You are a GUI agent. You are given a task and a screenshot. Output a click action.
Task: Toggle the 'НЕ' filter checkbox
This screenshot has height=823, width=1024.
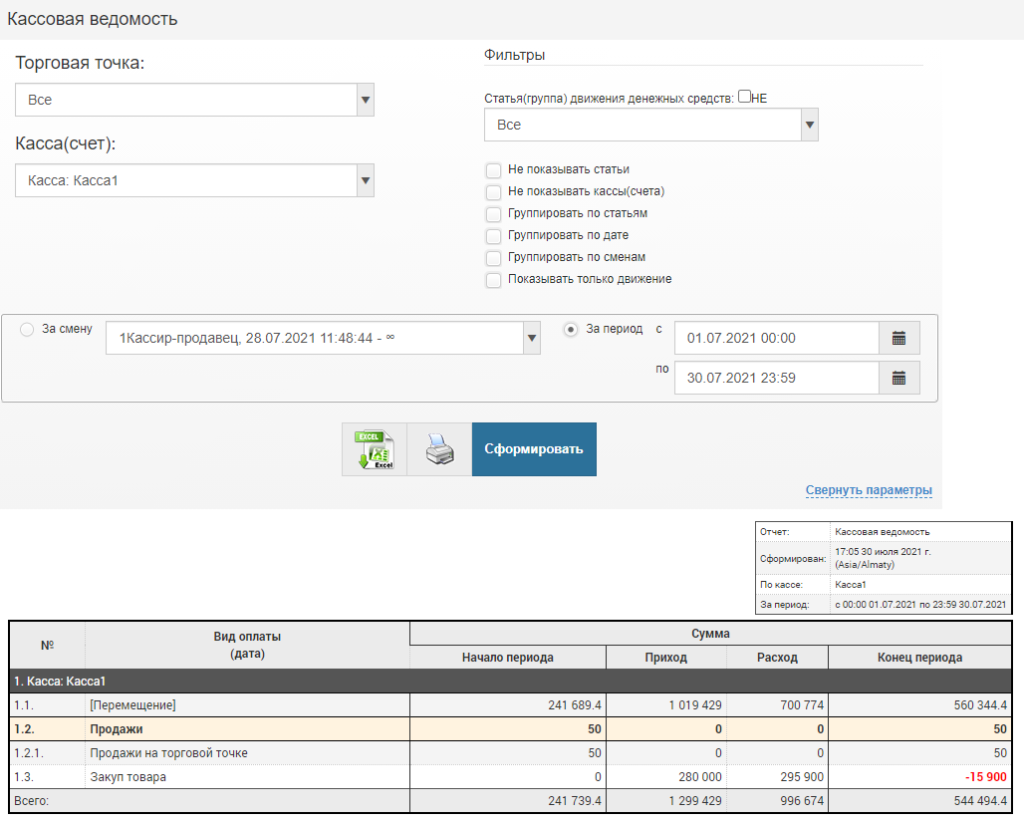click(744, 97)
